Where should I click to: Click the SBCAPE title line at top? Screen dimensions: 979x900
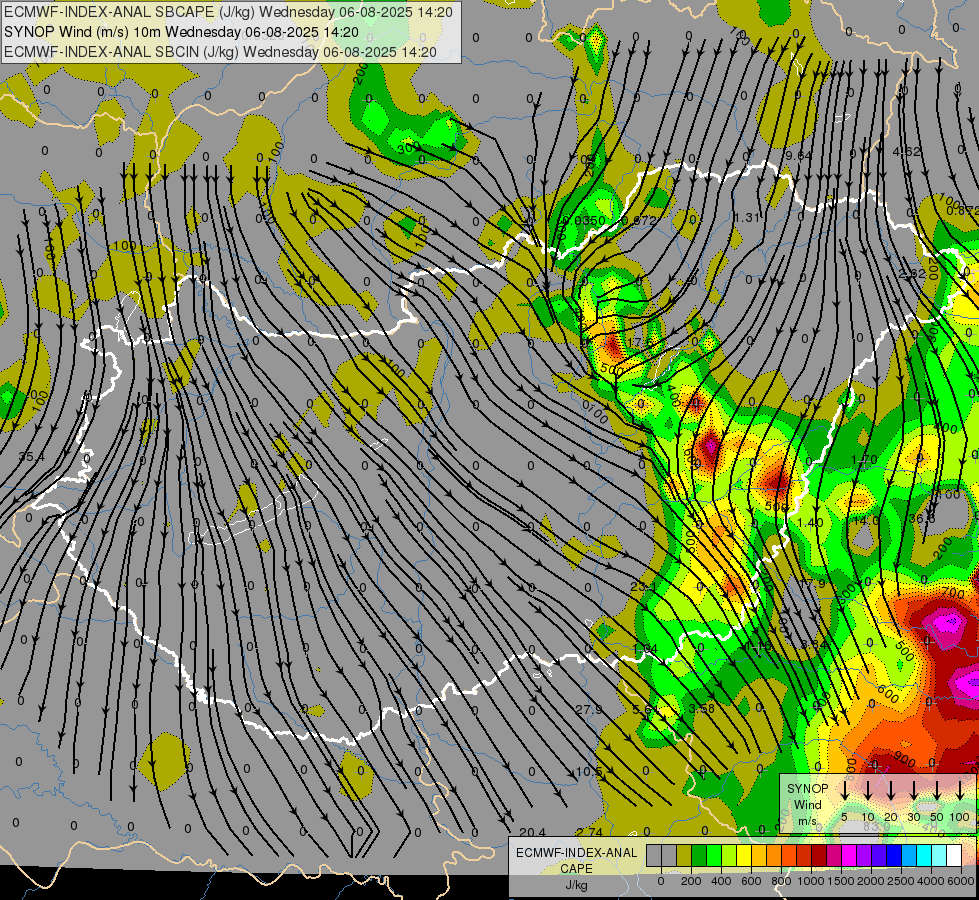[x=229, y=12]
